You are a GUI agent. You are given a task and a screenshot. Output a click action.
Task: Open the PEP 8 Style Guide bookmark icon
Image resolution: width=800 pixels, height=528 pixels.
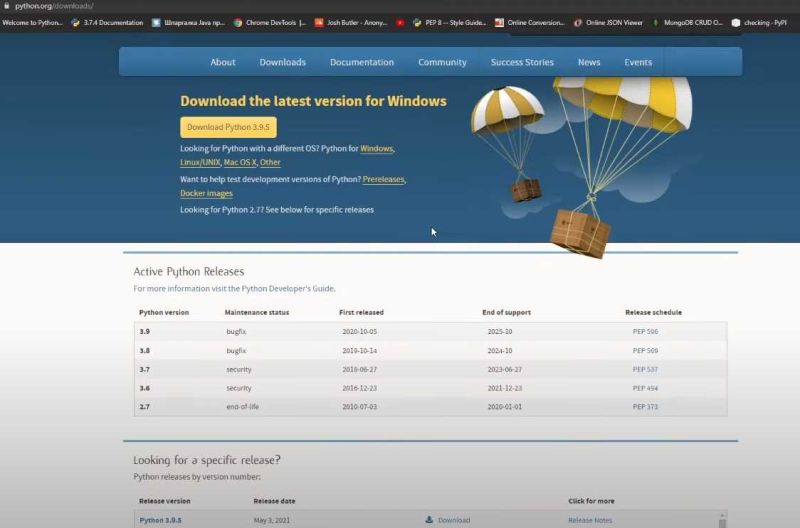pyautogui.click(x=417, y=23)
